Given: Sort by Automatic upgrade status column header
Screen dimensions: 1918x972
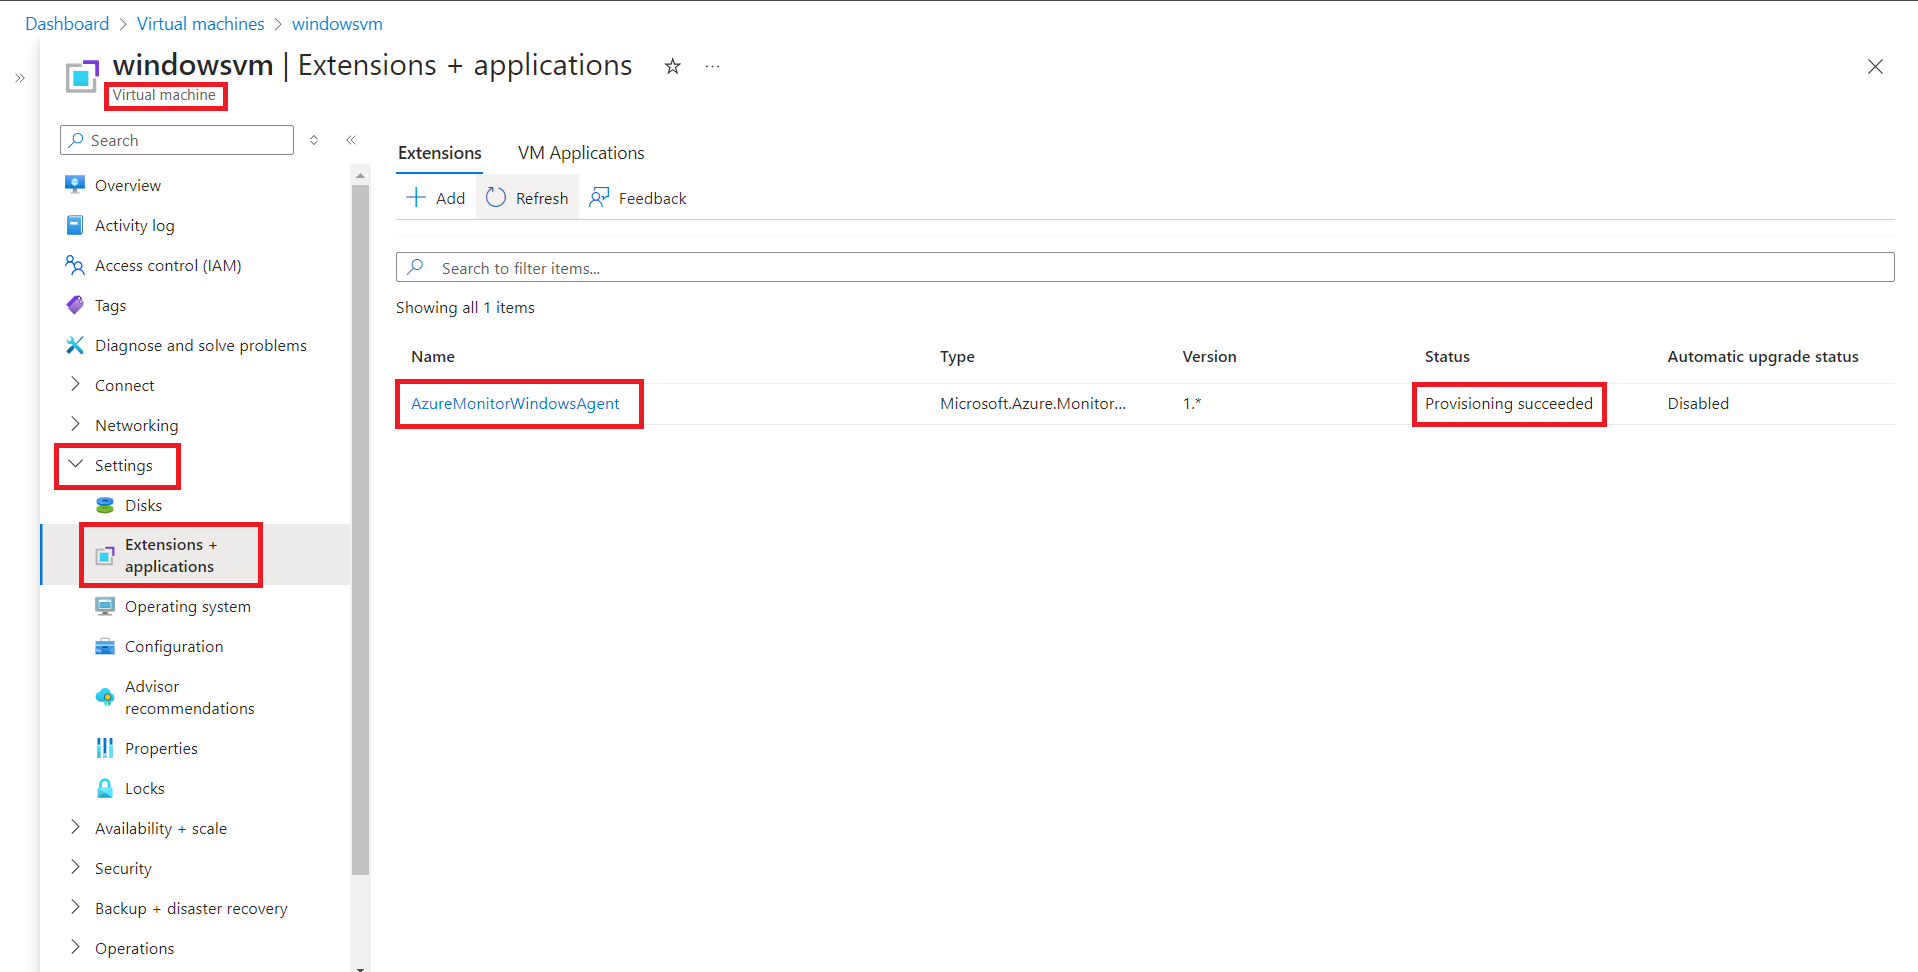Looking at the screenshot, I should (1763, 356).
